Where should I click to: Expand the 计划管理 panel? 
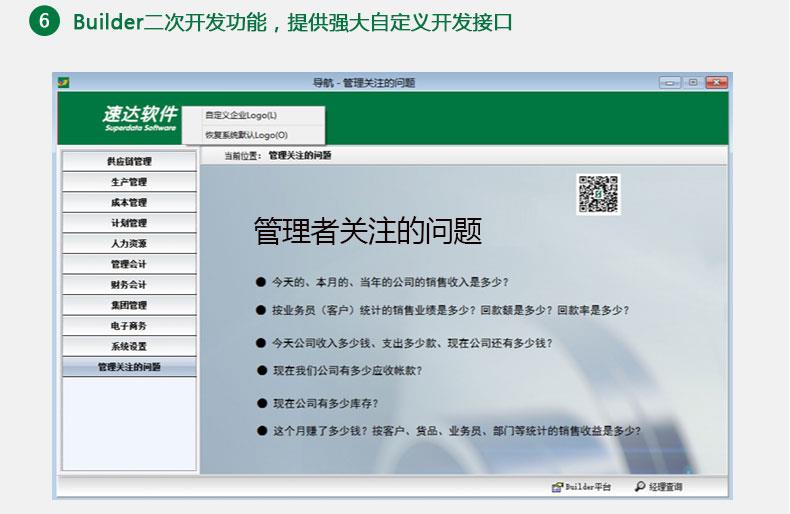tap(129, 223)
